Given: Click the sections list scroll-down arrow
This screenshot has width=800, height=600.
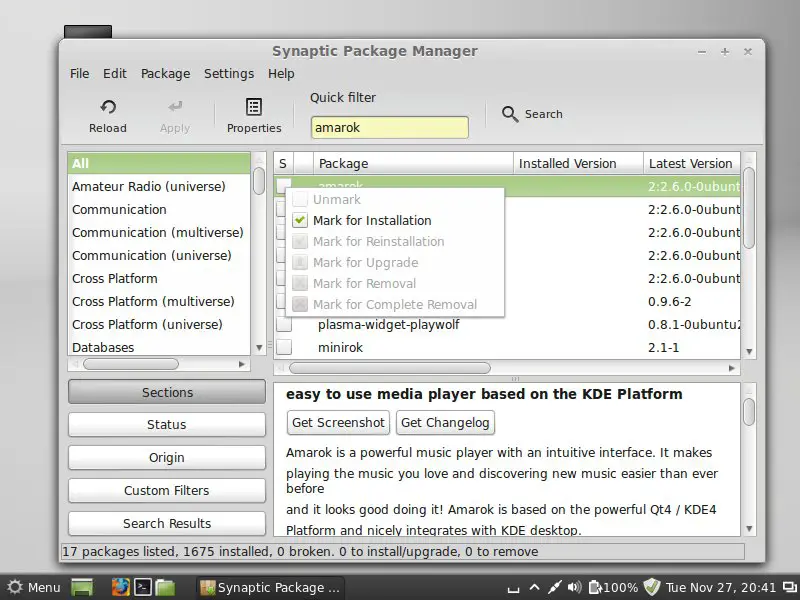Looking at the screenshot, I should pos(259,348).
